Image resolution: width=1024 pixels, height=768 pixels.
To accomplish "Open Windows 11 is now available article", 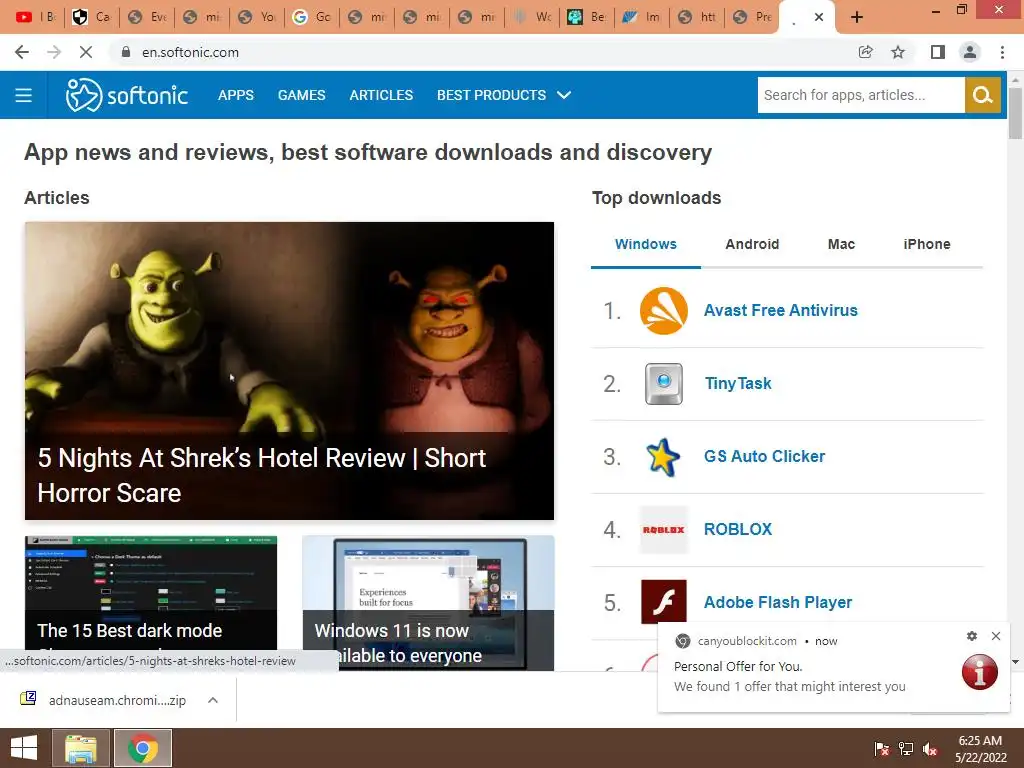I will 428,603.
